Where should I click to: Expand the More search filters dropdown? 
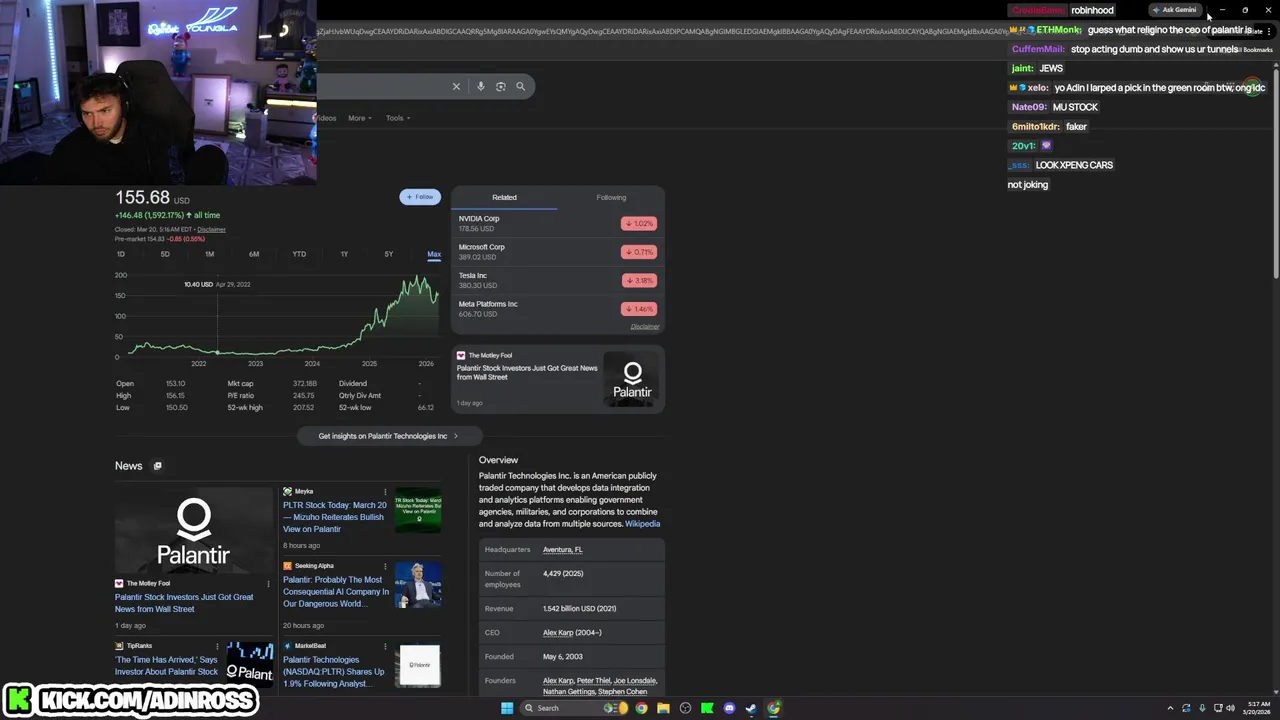pos(359,118)
